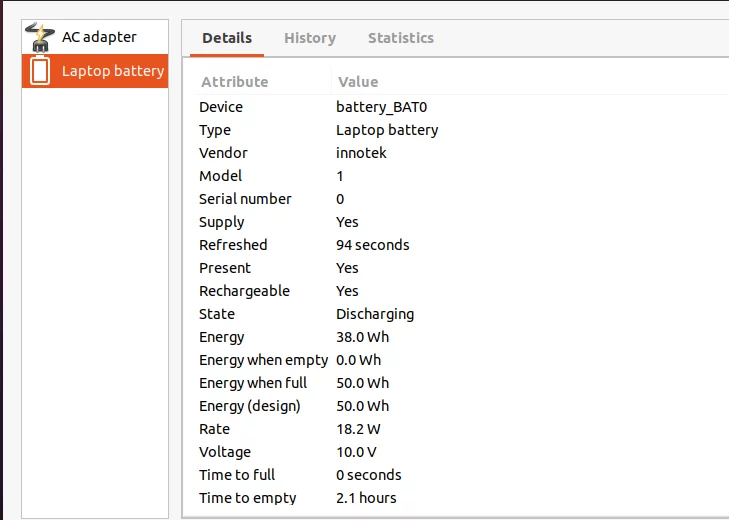This screenshot has height=520, width=729.
Task: Click the Laptop battery icon
Action: click(x=40, y=71)
